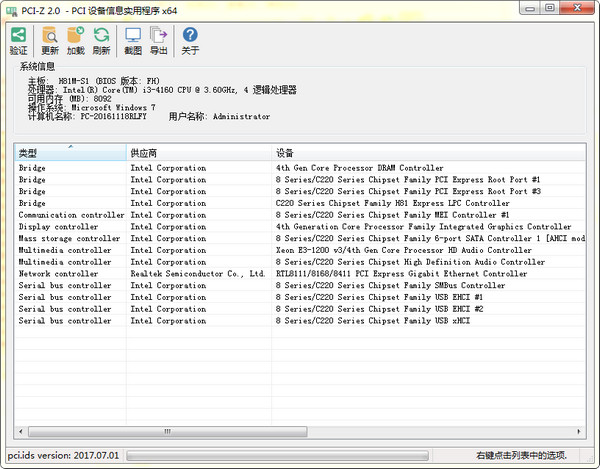Select the High Definition Audio Controller row
This screenshot has height=469, width=600.
(x=300, y=262)
